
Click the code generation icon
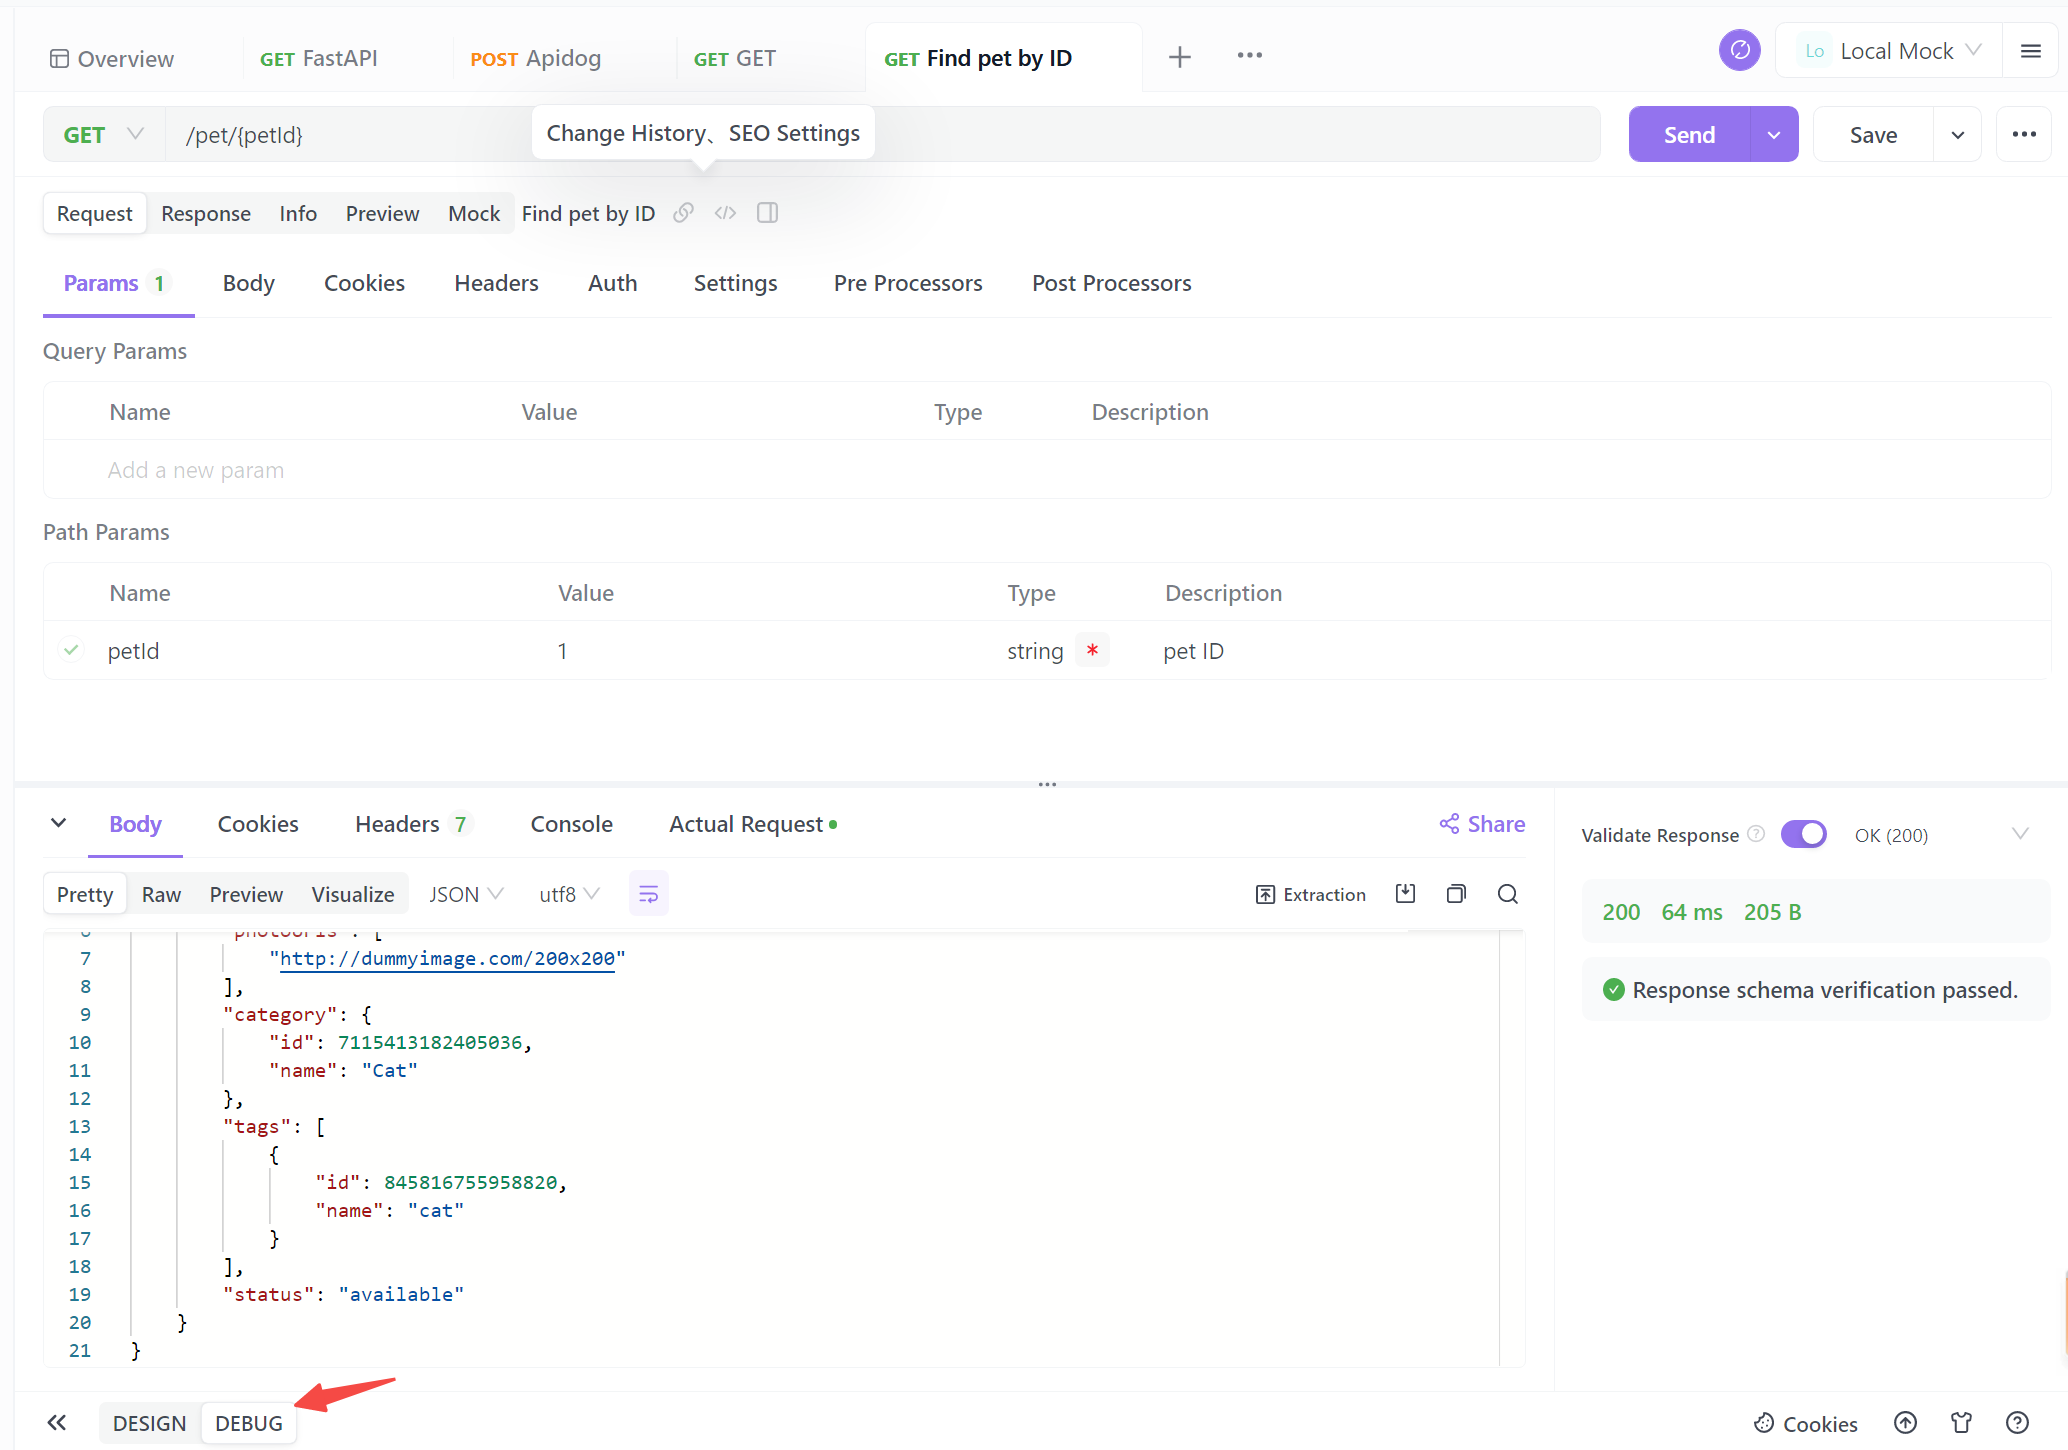[725, 213]
